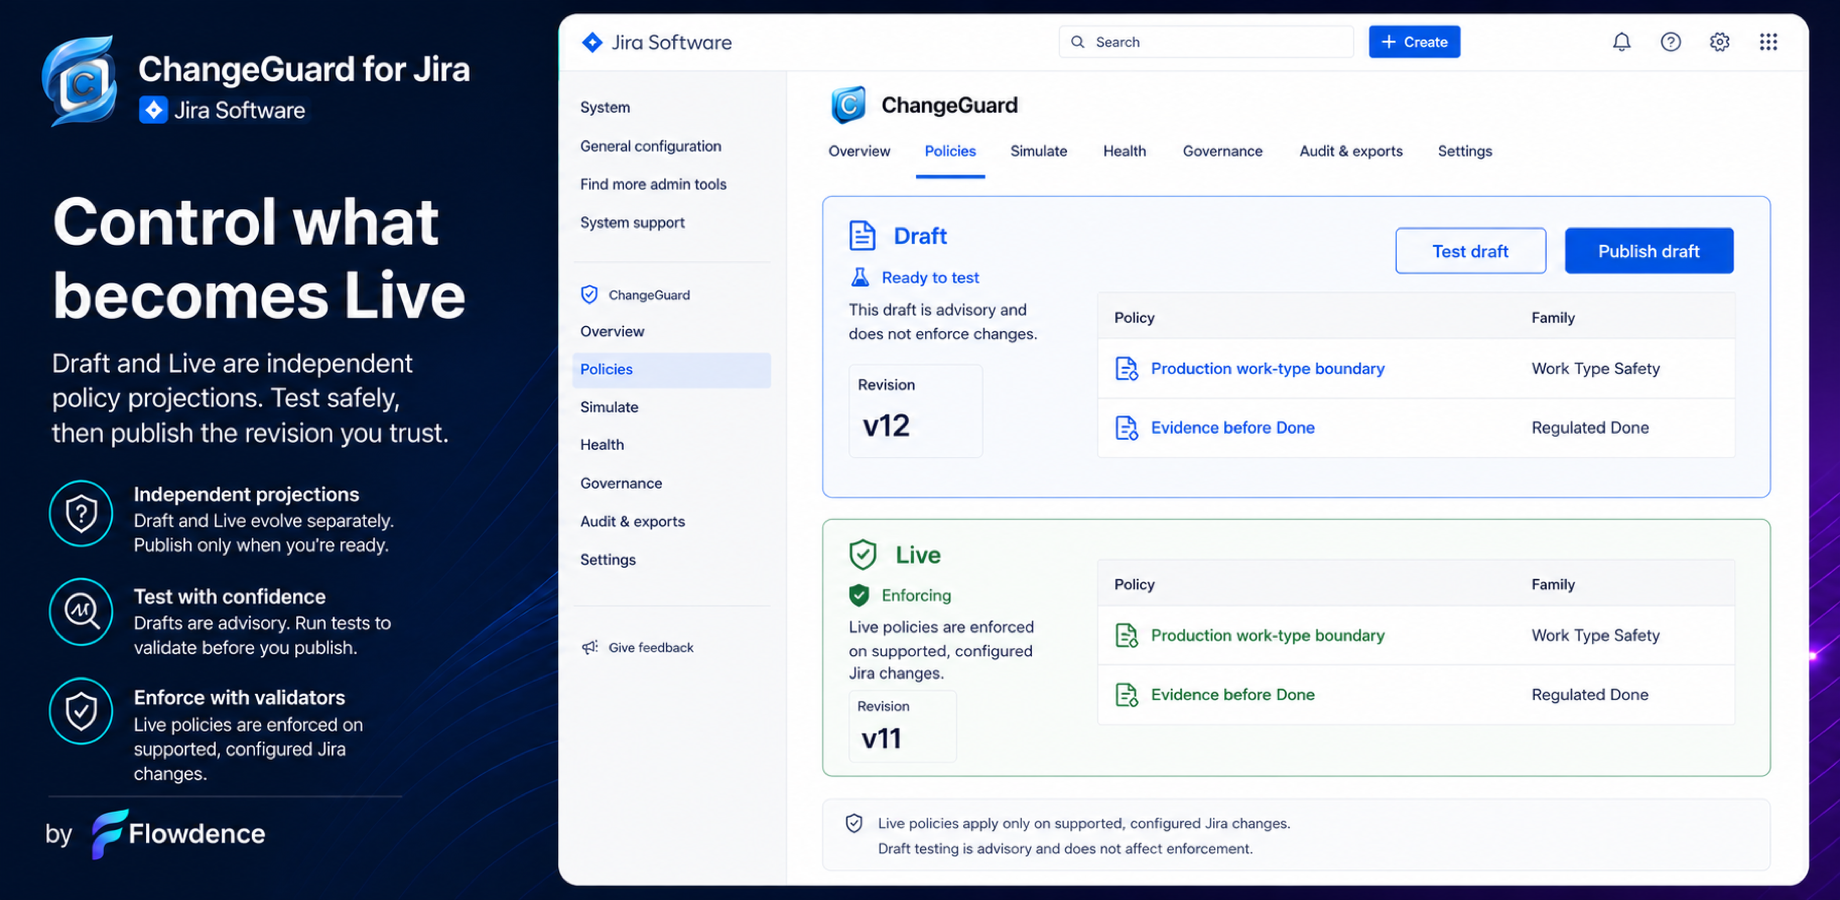1840x900 pixels.
Task: Click Work Type Safety in Draft table
Action: pyautogui.click(x=1595, y=369)
